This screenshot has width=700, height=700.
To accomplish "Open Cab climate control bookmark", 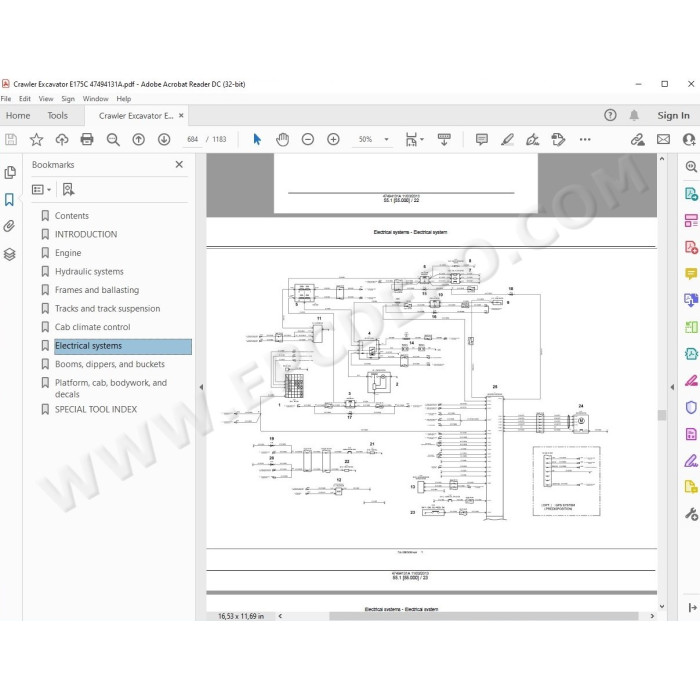I will tap(92, 327).
